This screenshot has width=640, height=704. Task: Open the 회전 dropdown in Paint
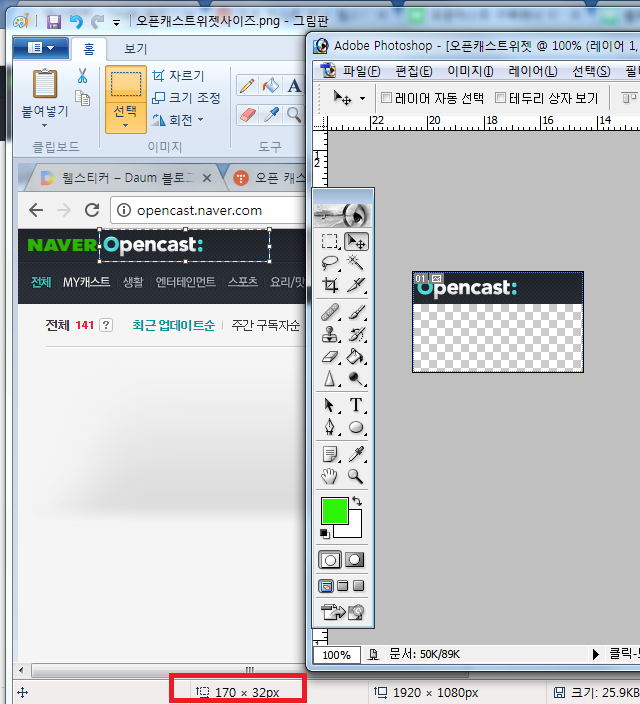[x=200, y=119]
